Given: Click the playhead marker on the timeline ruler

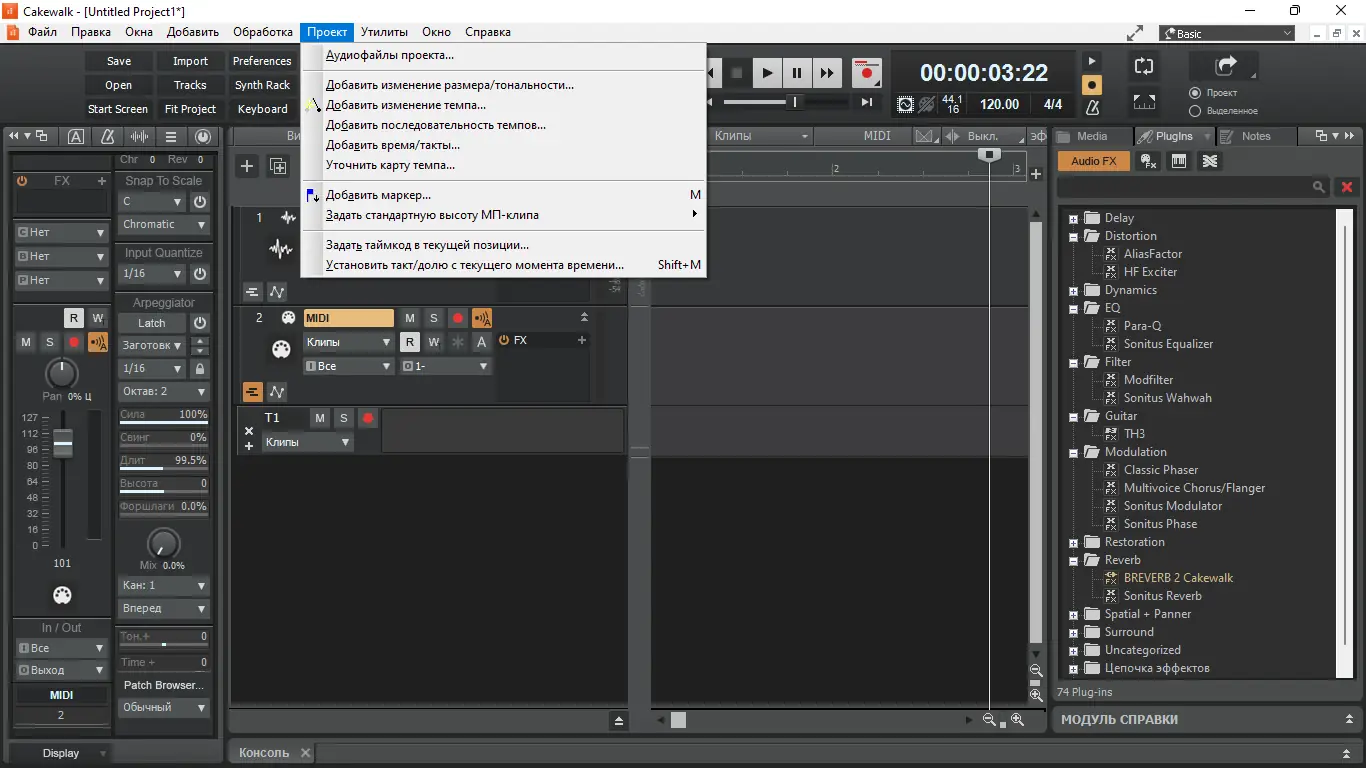Looking at the screenshot, I should pyautogui.click(x=989, y=155).
